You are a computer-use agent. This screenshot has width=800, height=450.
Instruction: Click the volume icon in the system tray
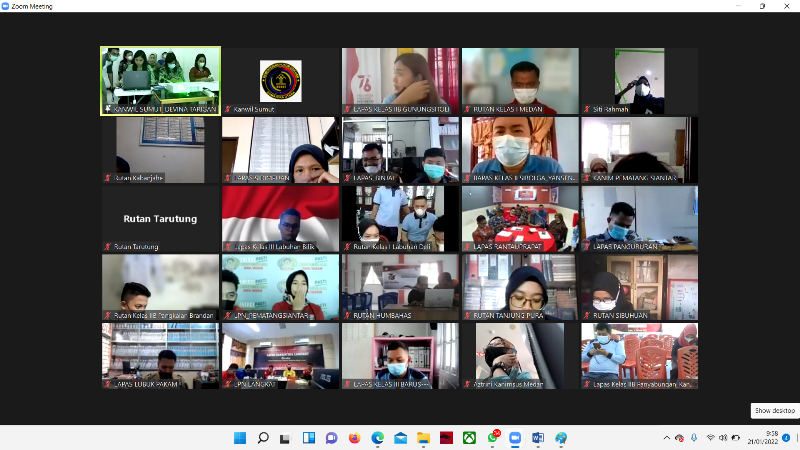(x=725, y=438)
